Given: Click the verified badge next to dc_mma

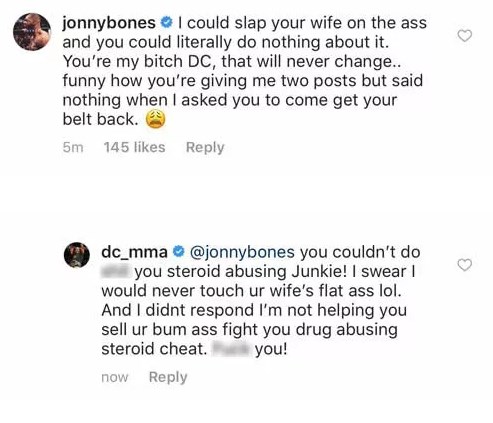Looking at the screenshot, I should [178, 252].
